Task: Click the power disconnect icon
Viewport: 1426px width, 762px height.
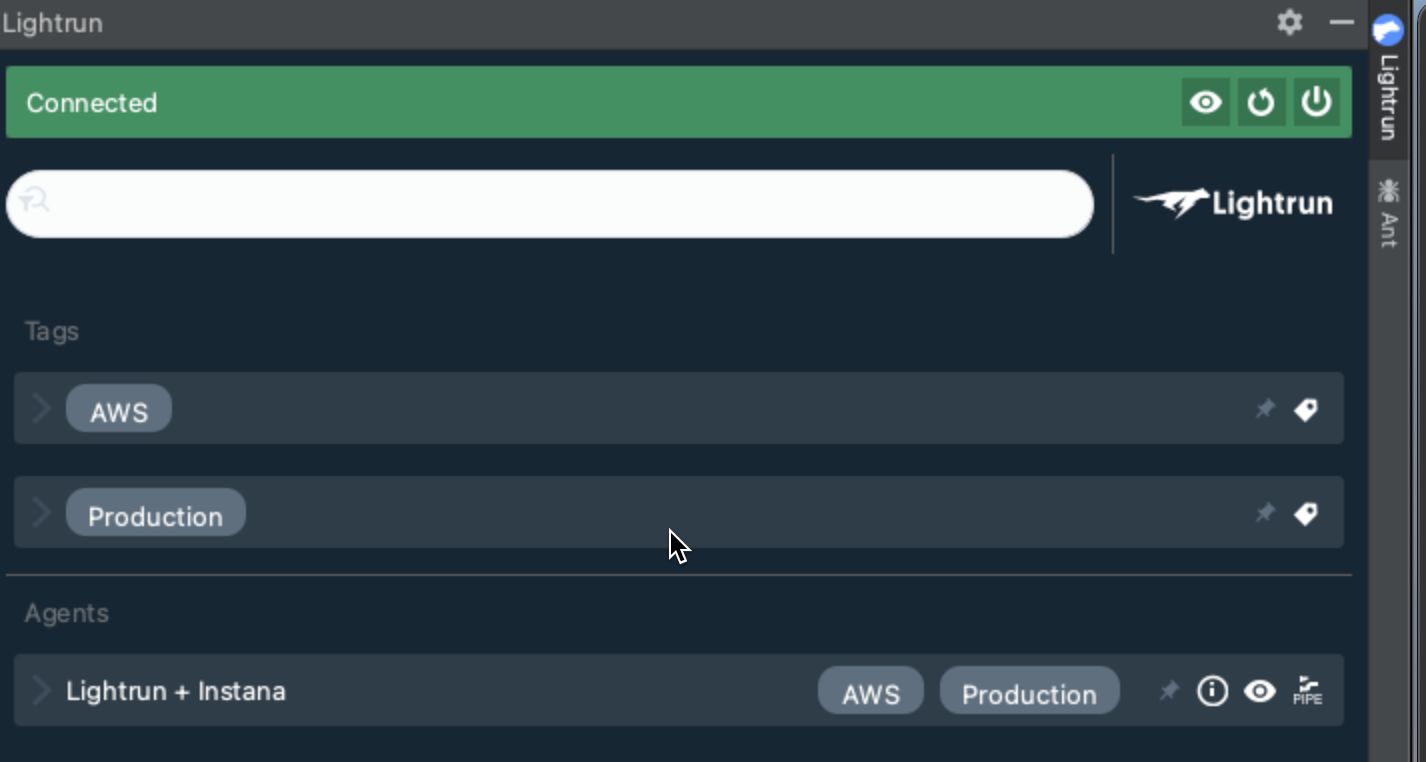Action: (x=1316, y=102)
